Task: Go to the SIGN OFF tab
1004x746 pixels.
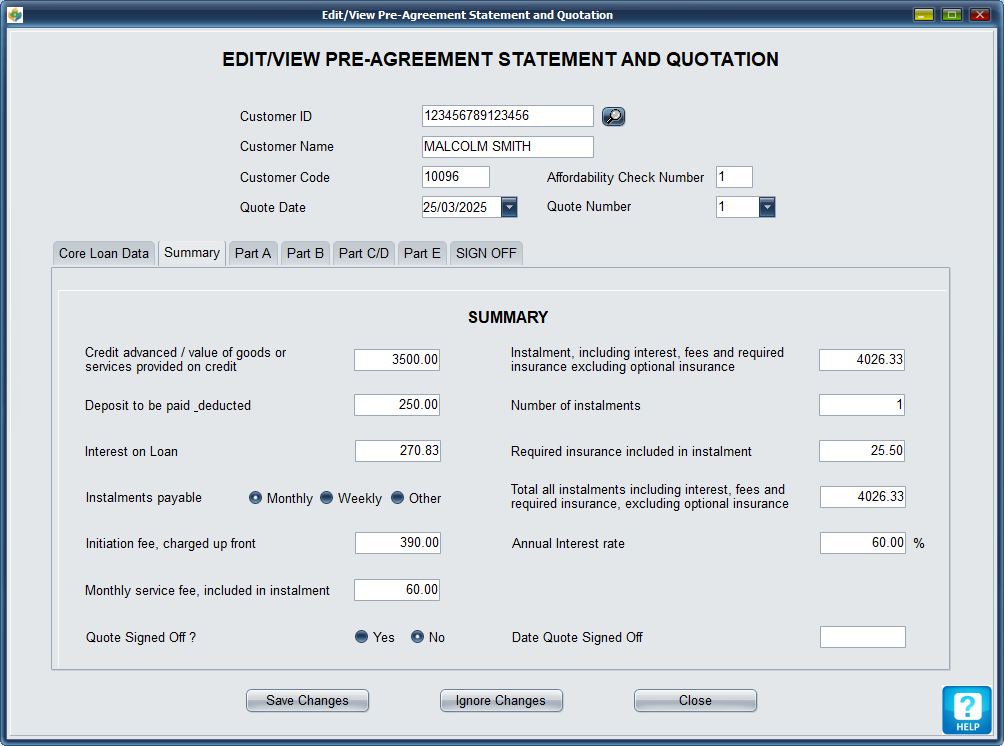Action: 486,253
